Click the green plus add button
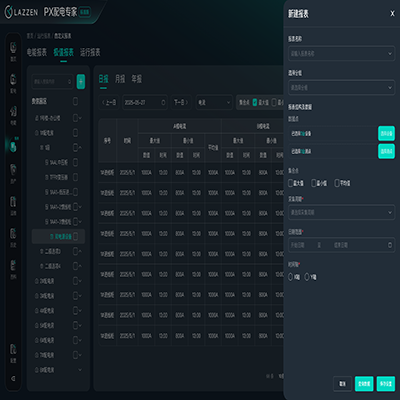This screenshot has height=400, width=400. click(x=81, y=82)
